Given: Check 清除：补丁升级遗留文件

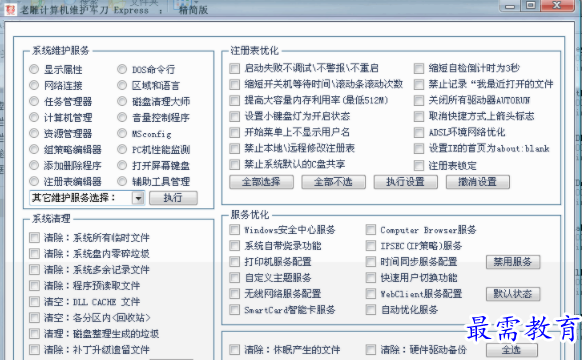Looking at the screenshot, I should [x=34, y=350].
